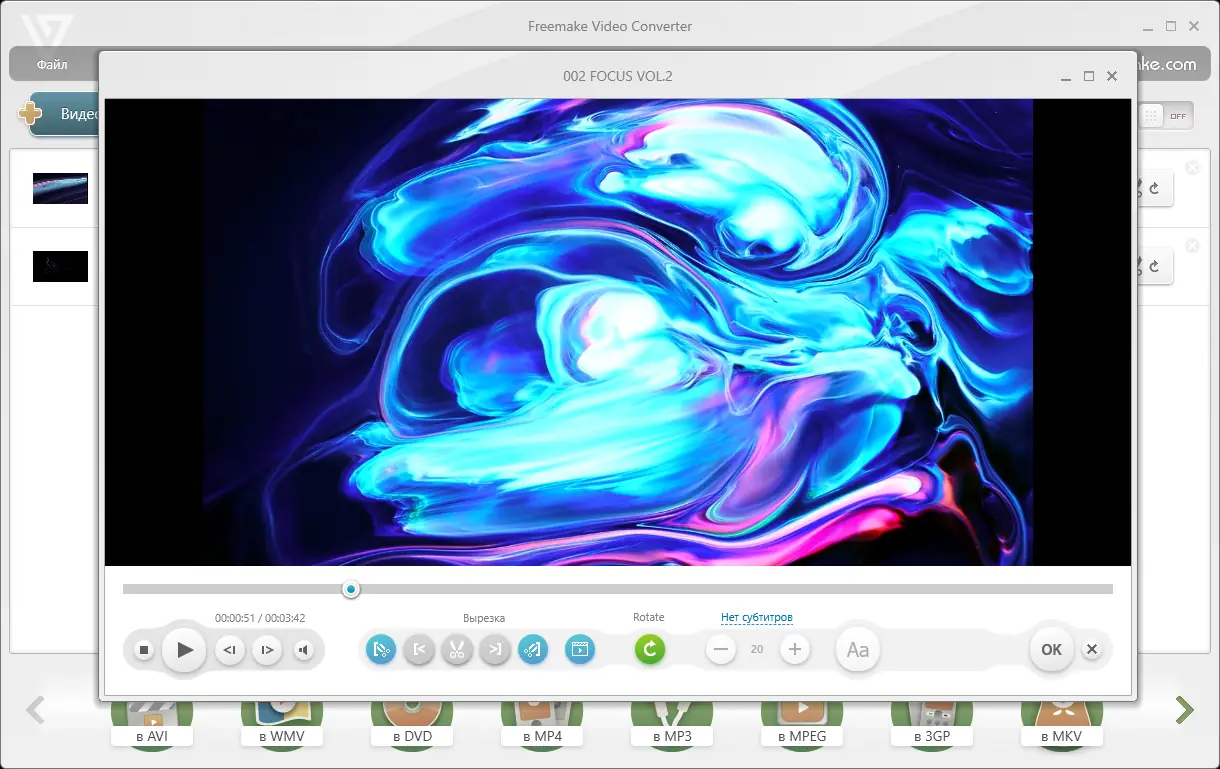This screenshot has width=1220, height=769.
Task: Choose the в MKV output format
Action: point(1062,725)
